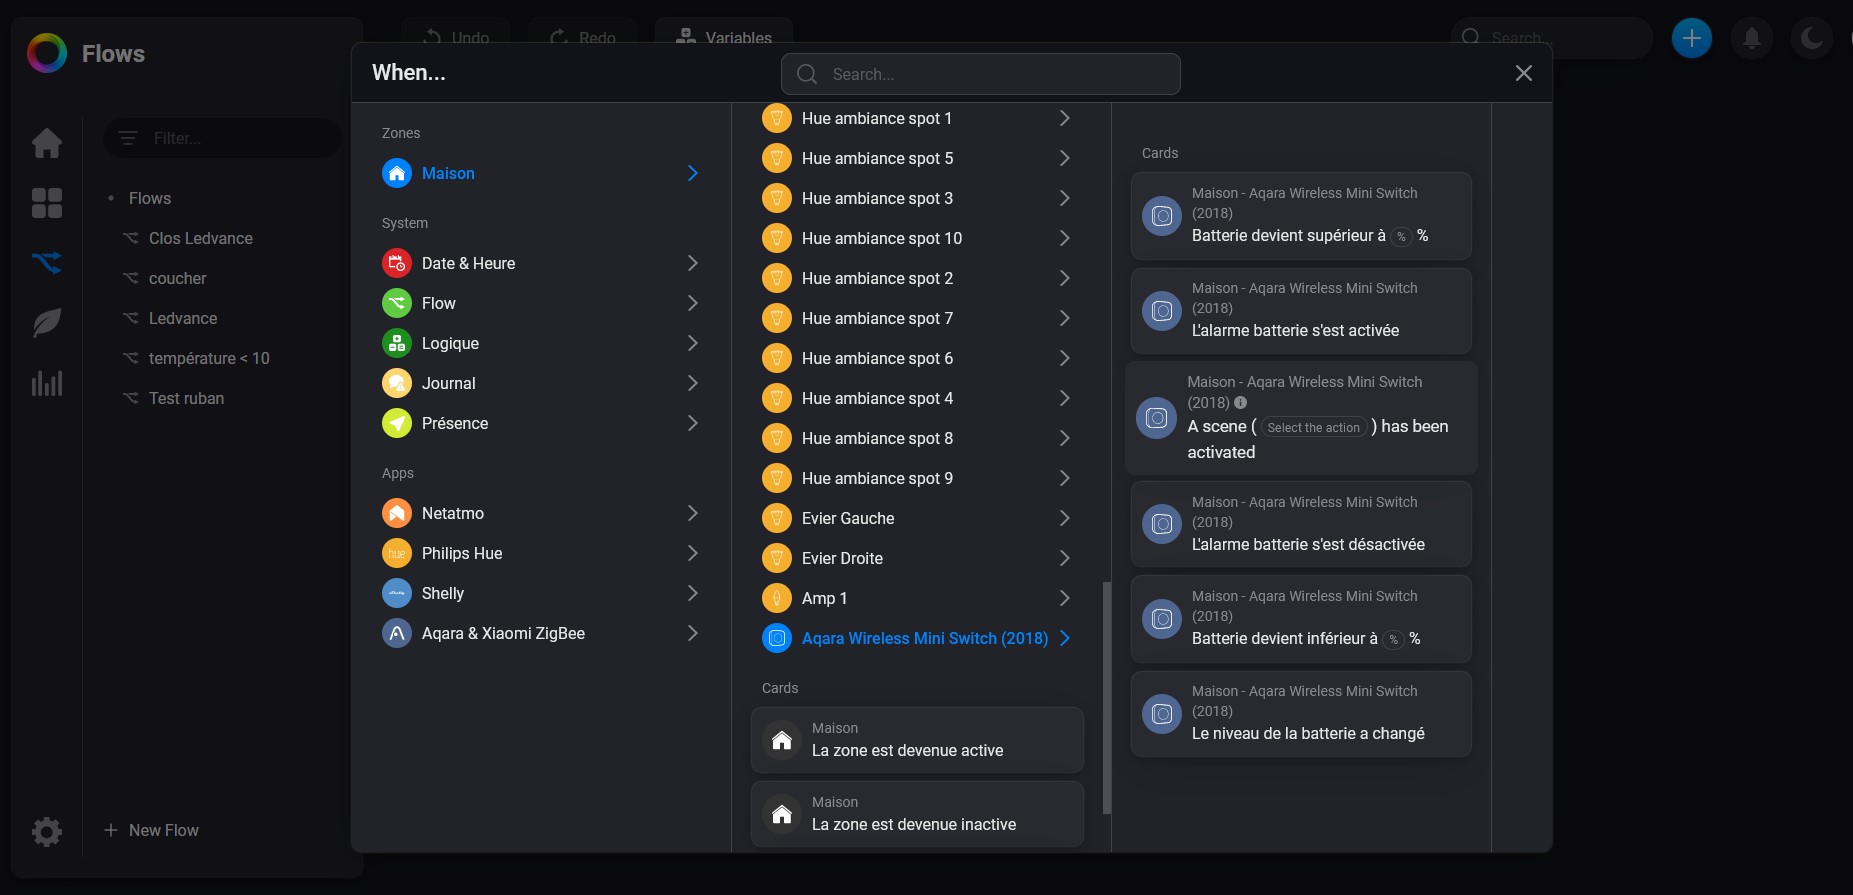Click New Flow at sidebar bottom
This screenshot has width=1853, height=895.
pyautogui.click(x=152, y=830)
